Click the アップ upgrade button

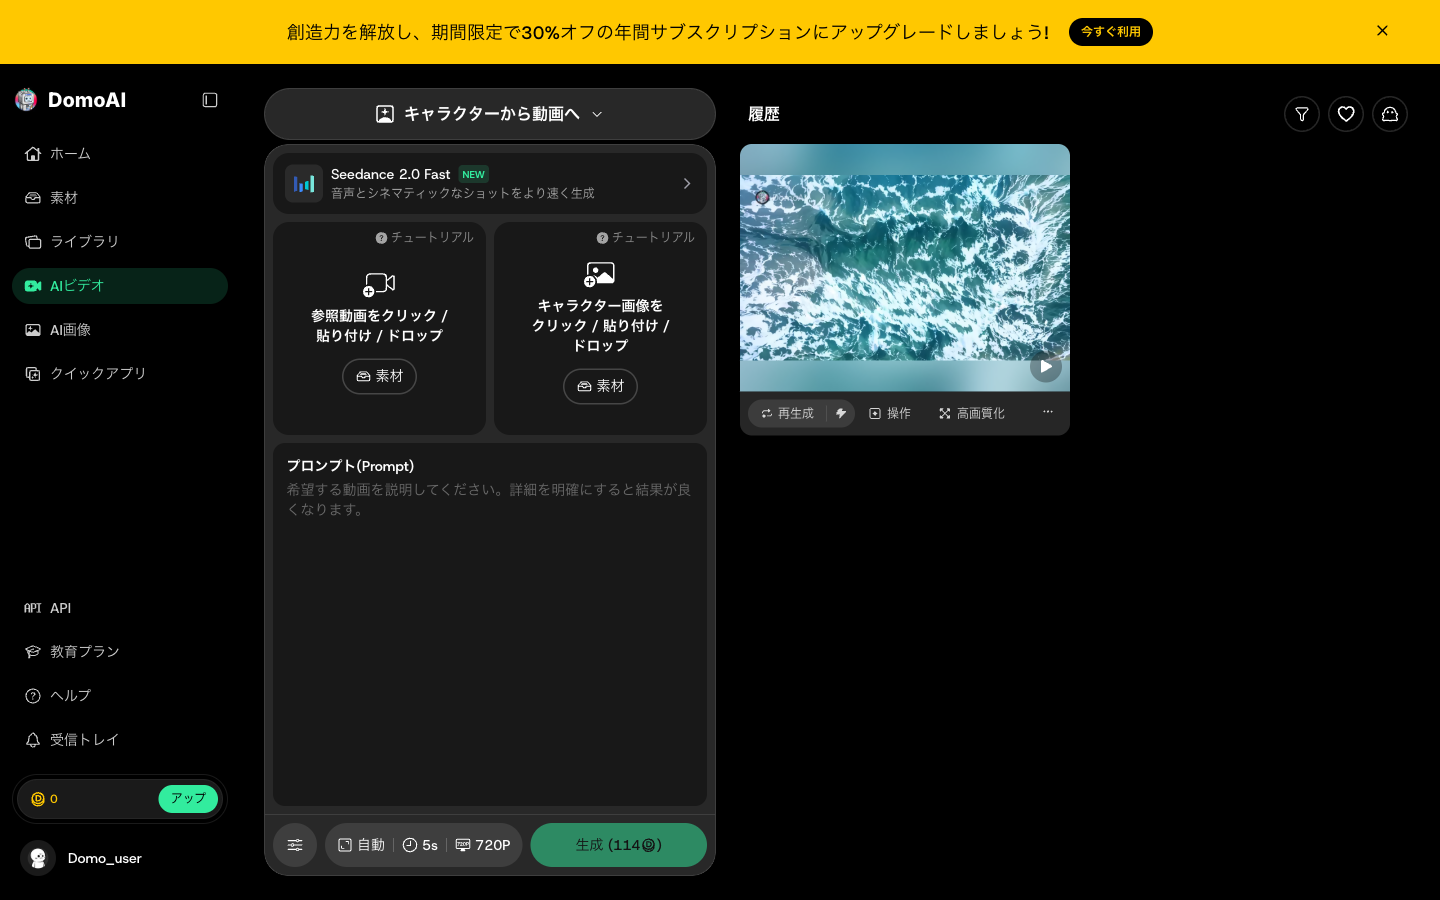coord(188,799)
